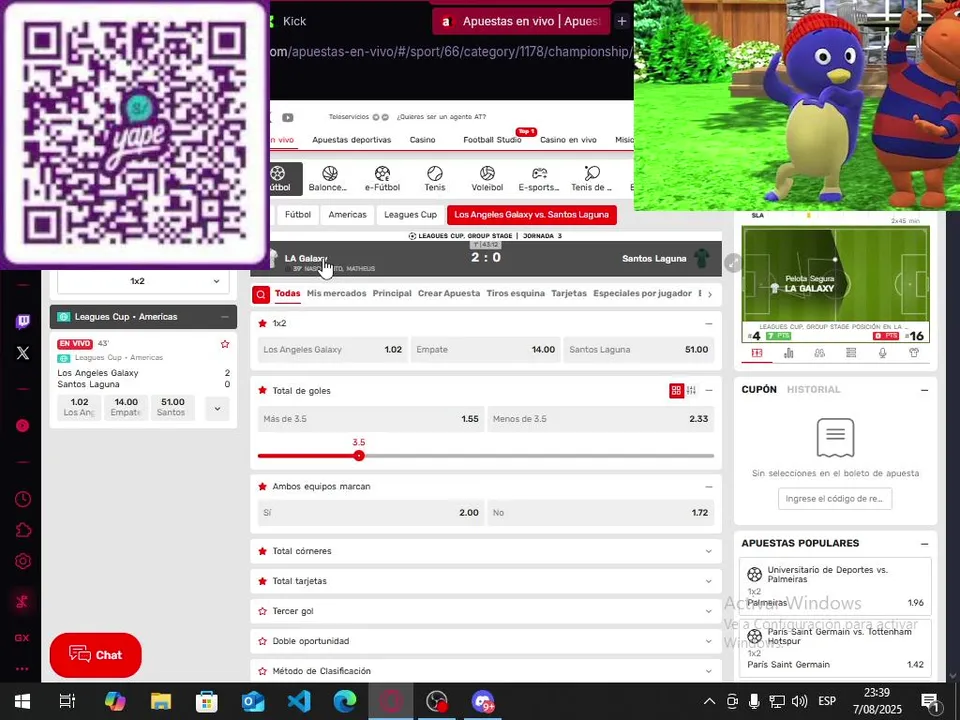Select the Baloncesto sport icon
This screenshot has width=960, height=720.
pos(329,179)
